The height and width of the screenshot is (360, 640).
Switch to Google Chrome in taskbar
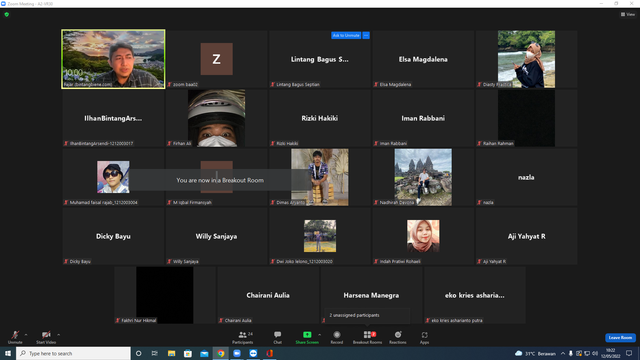pos(221,353)
